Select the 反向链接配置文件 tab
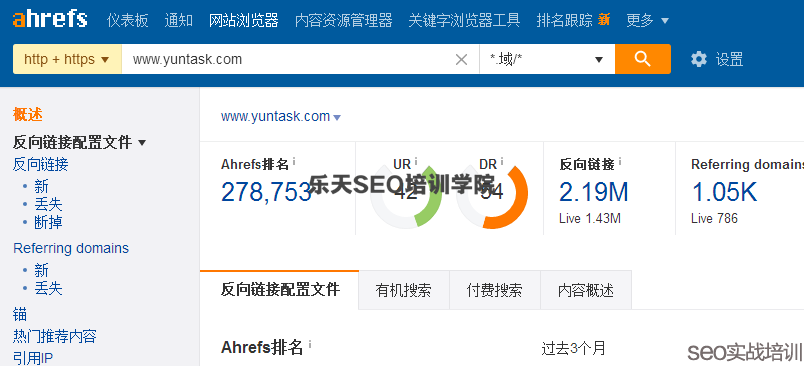 coord(280,290)
